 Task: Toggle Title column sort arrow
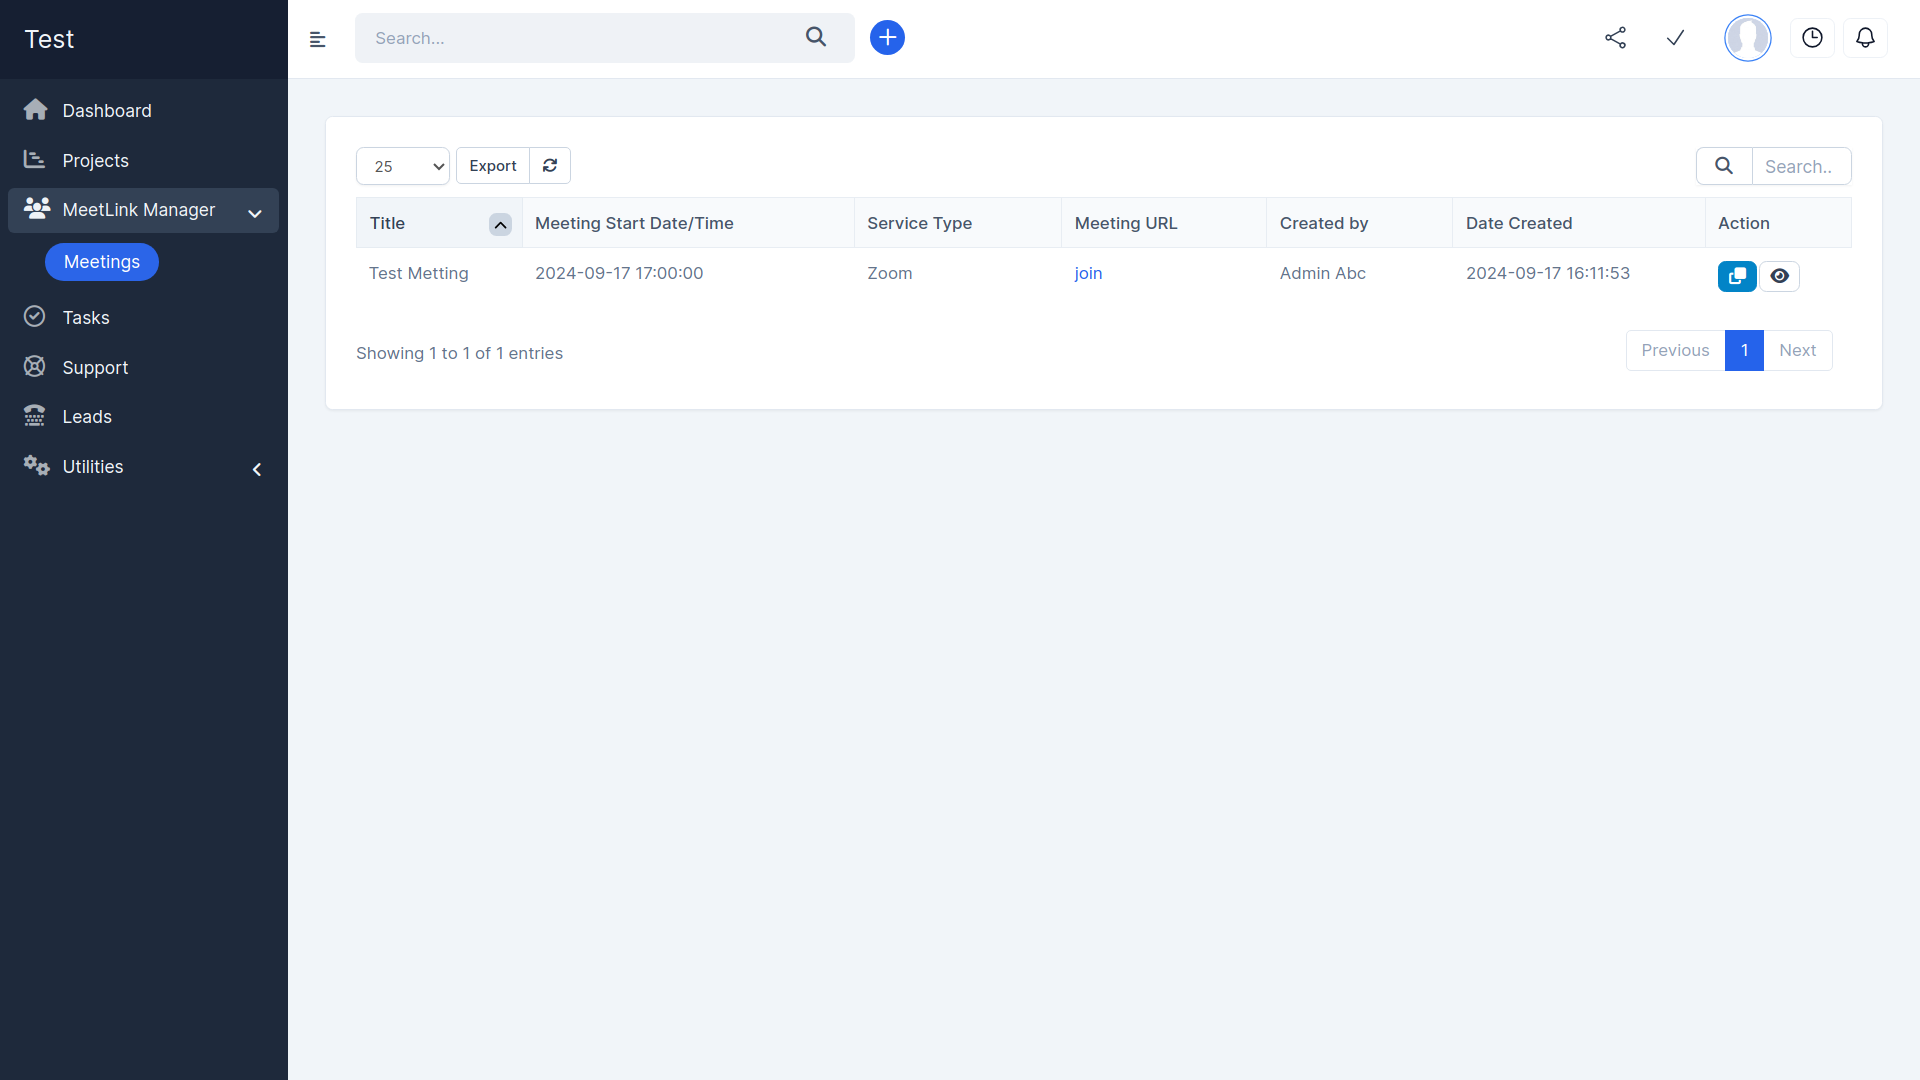[x=500, y=225]
